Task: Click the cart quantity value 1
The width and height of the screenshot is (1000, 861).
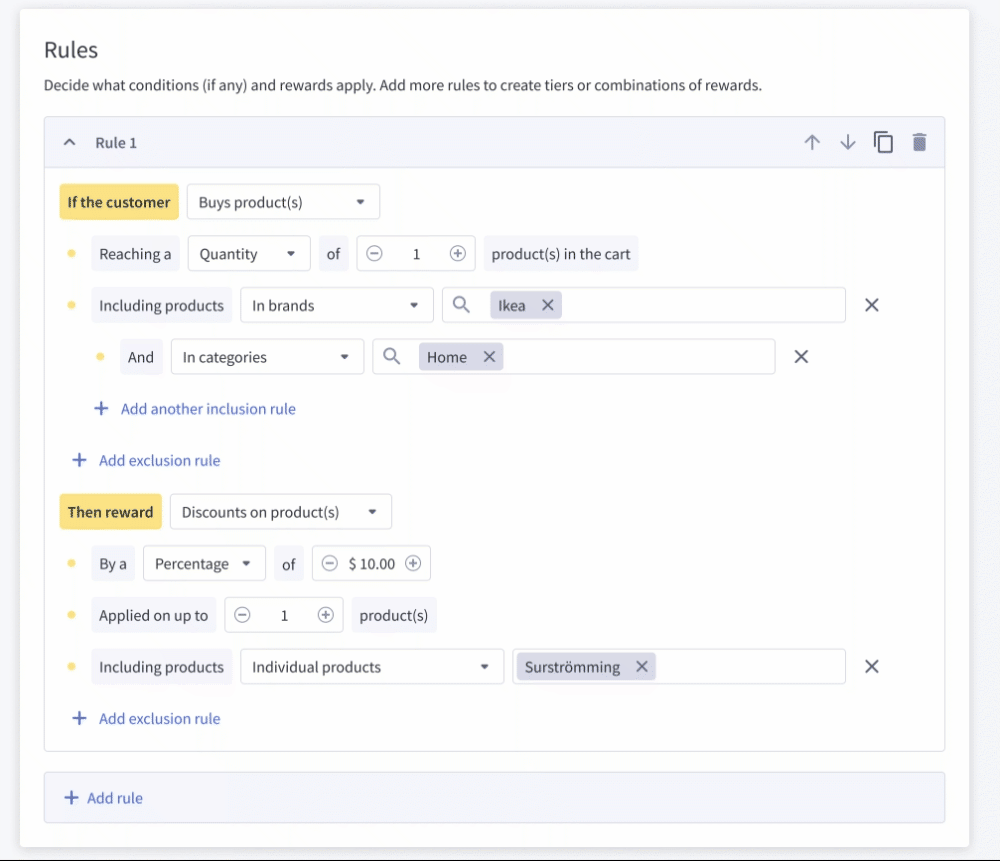Action: point(416,254)
